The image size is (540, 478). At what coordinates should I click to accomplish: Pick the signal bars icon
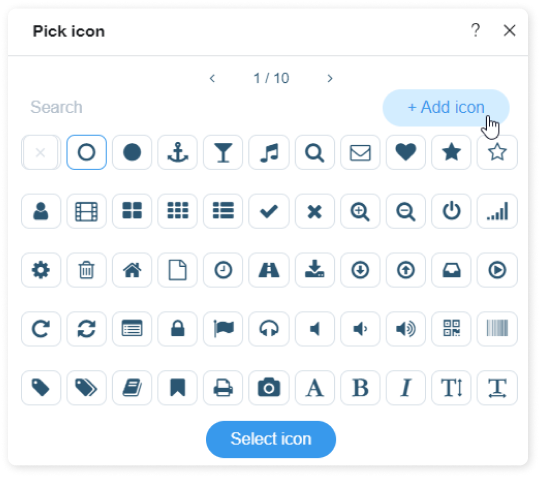click(497, 211)
